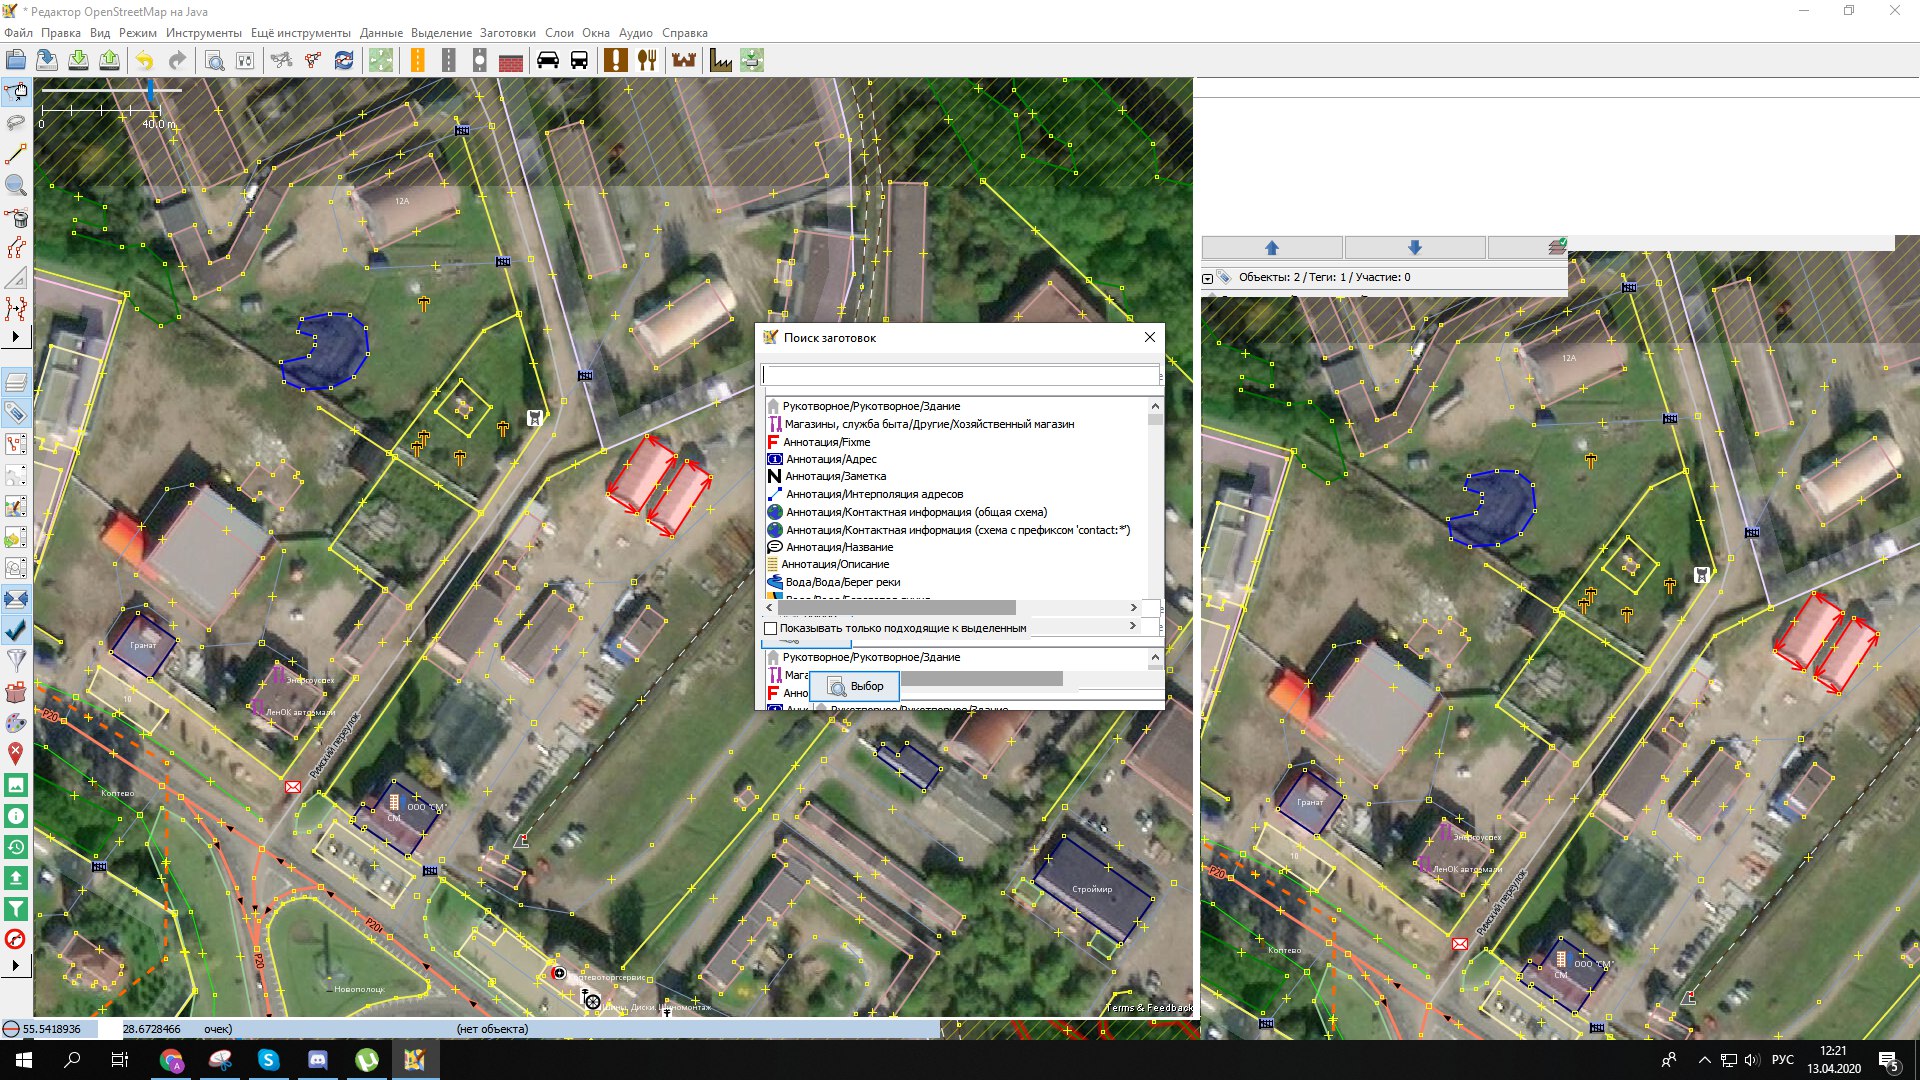This screenshot has height=1080, width=1920.
Task: Open the Заготовки menu
Action: point(507,33)
